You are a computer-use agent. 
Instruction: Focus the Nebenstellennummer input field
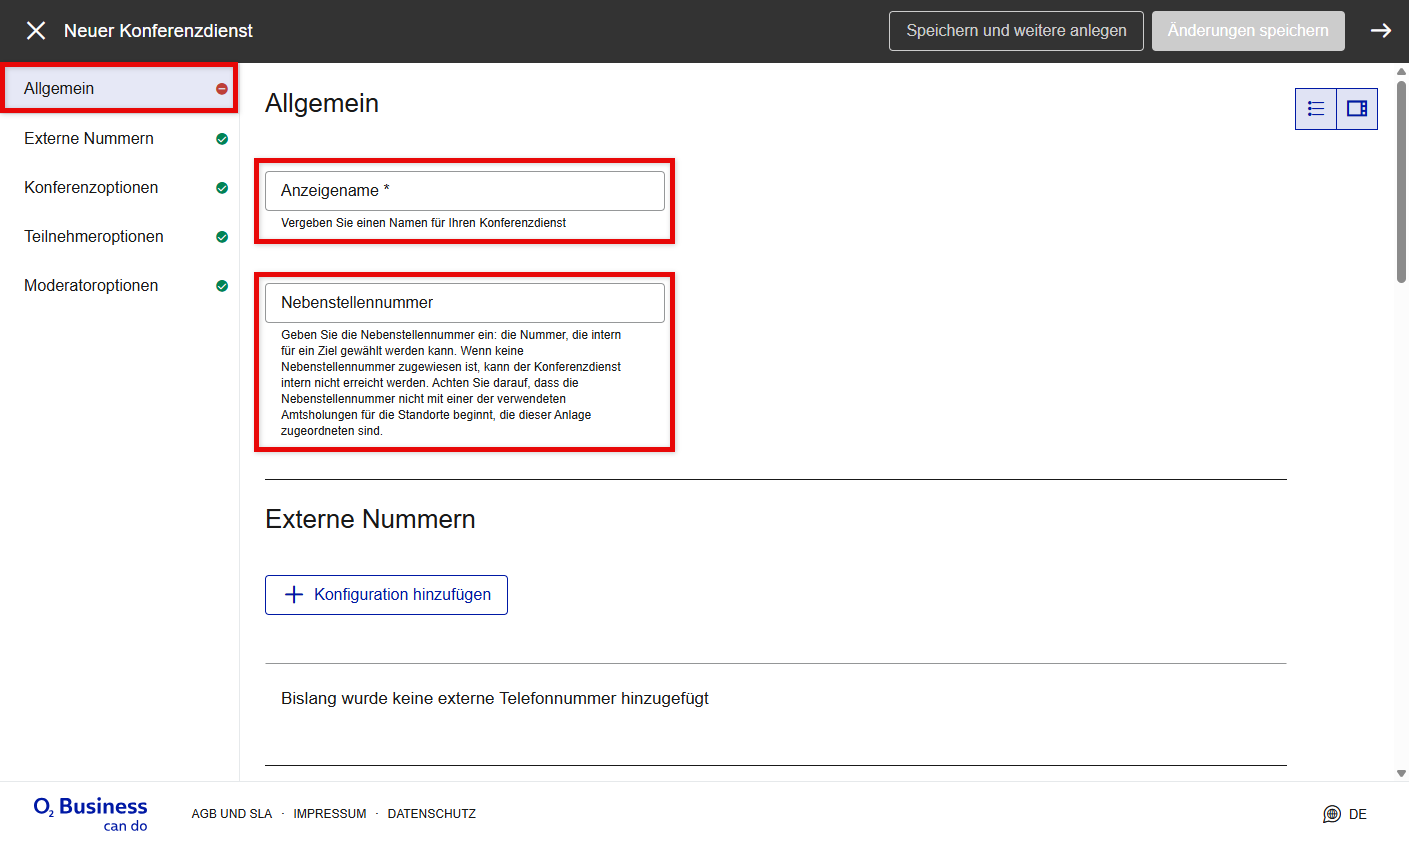(465, 303)
